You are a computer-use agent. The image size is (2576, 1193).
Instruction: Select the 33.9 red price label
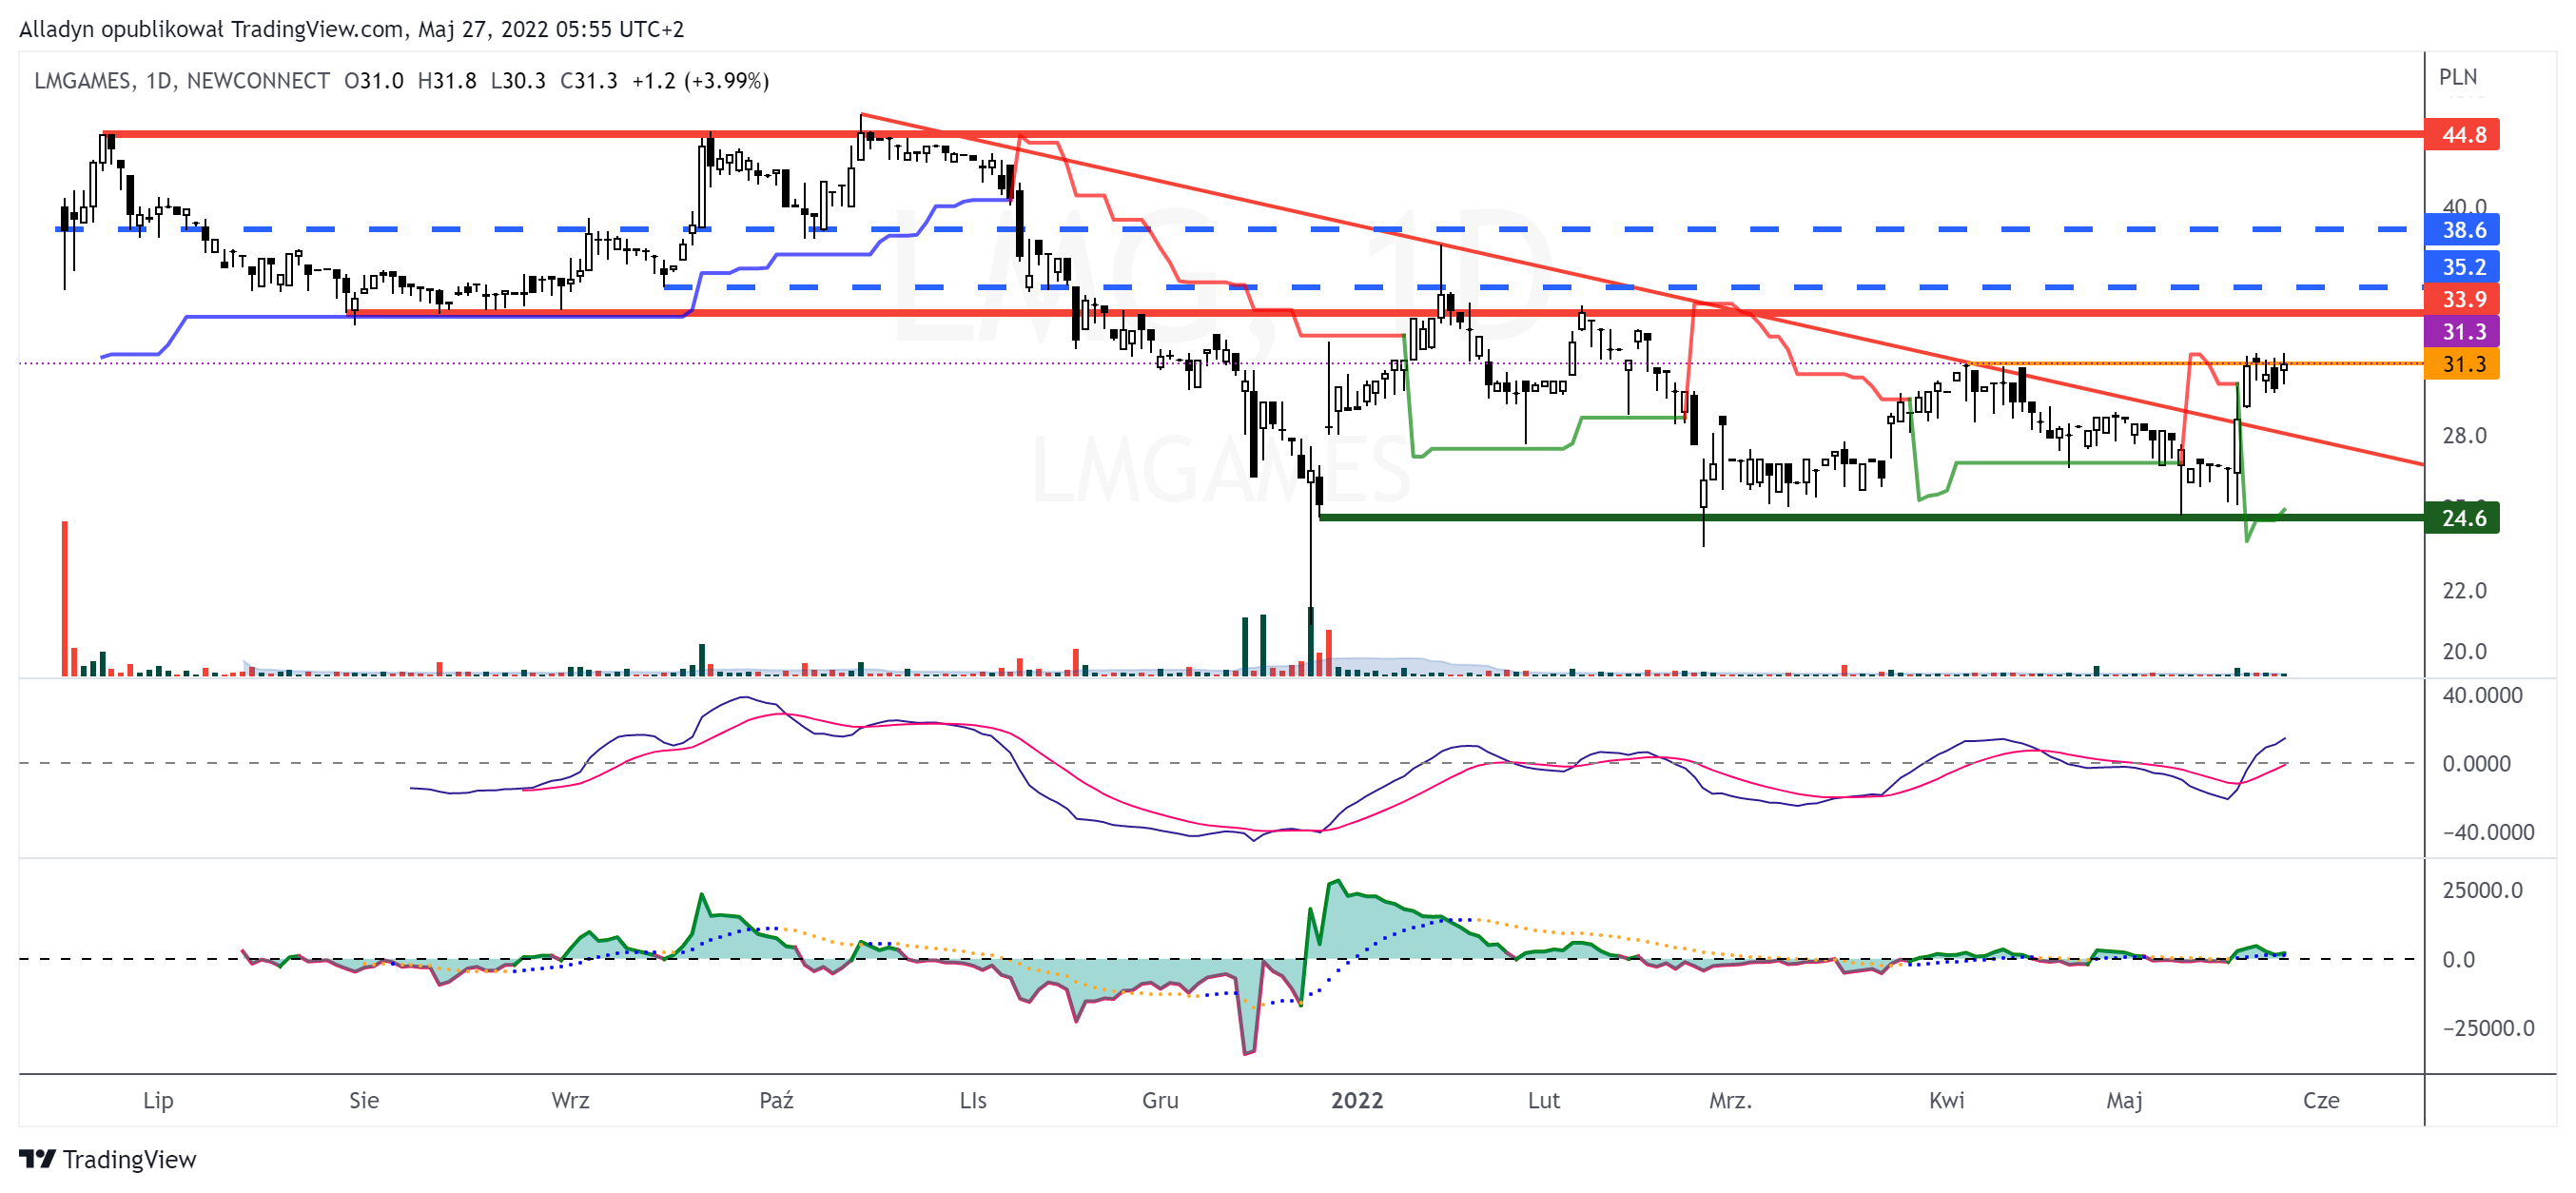point(2462,299)
